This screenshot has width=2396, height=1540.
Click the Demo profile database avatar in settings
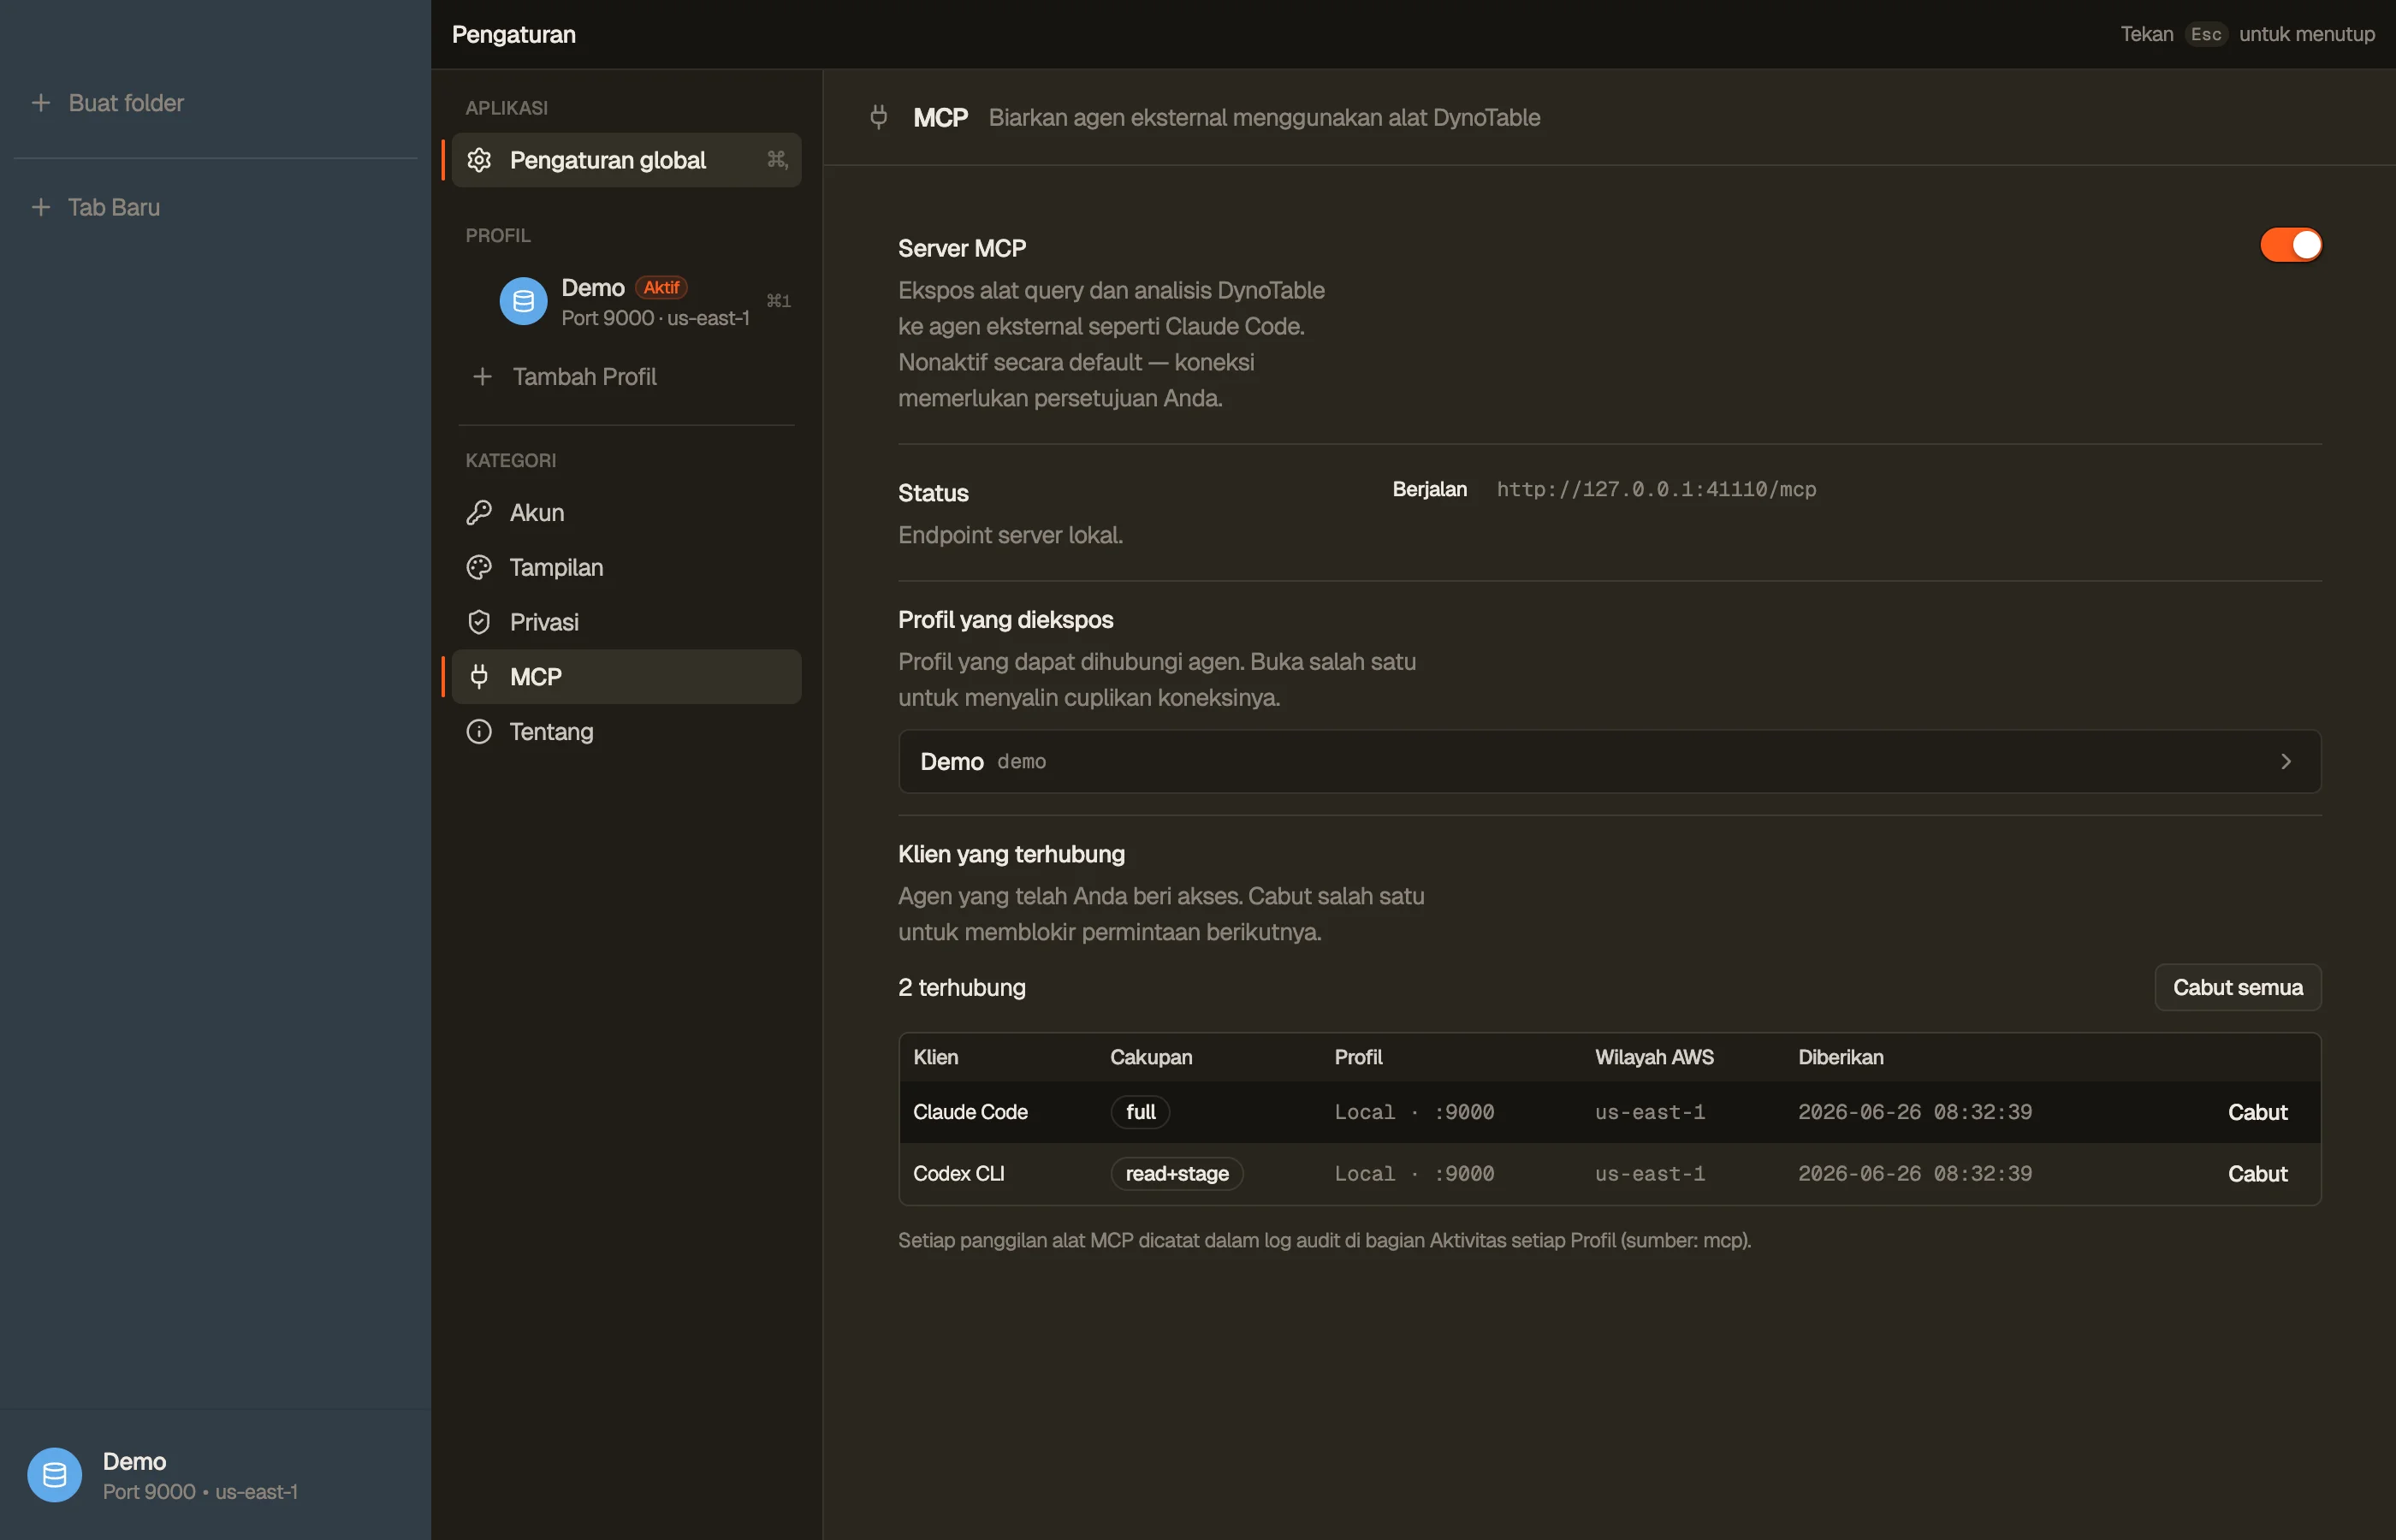523,301
